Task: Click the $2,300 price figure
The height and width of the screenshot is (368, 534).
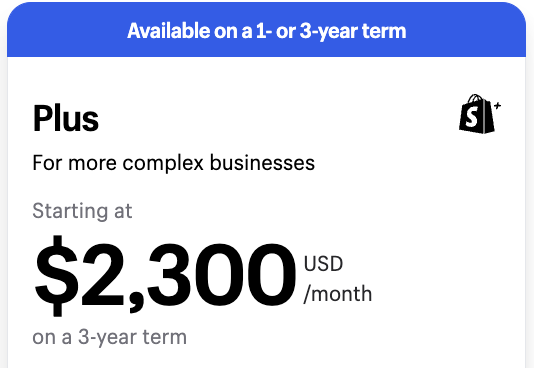Action: [165, 276]
